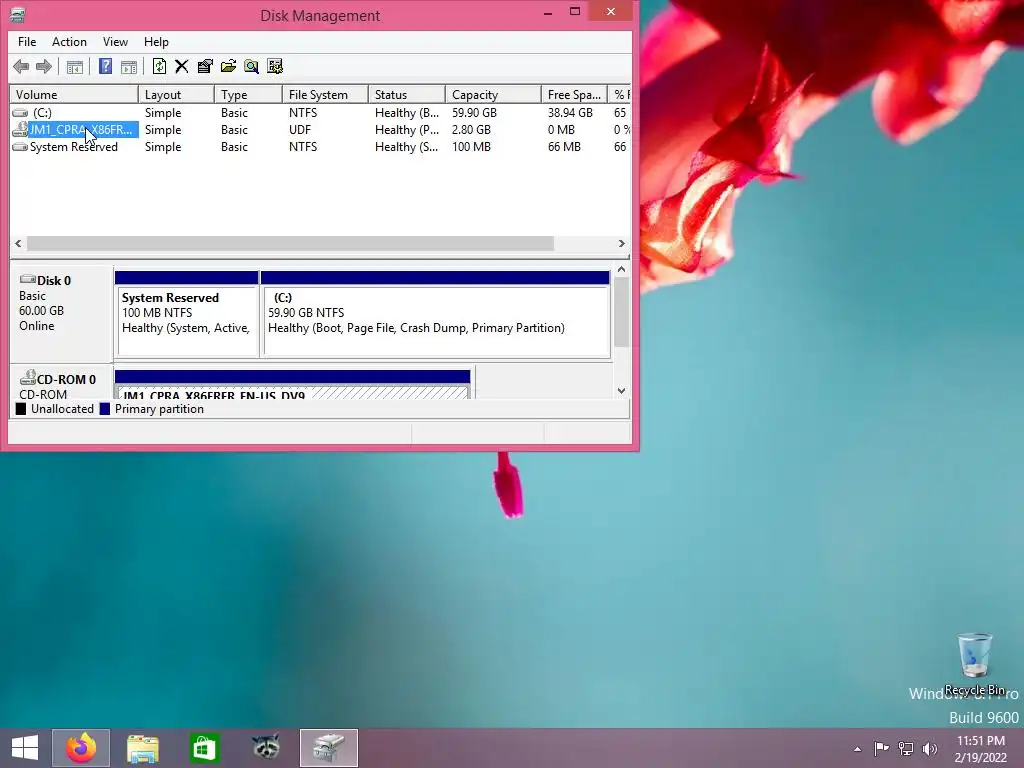The image size is (1024, 768).
Task: Select the (C:) volume row
Action: (x=320, y=113)
